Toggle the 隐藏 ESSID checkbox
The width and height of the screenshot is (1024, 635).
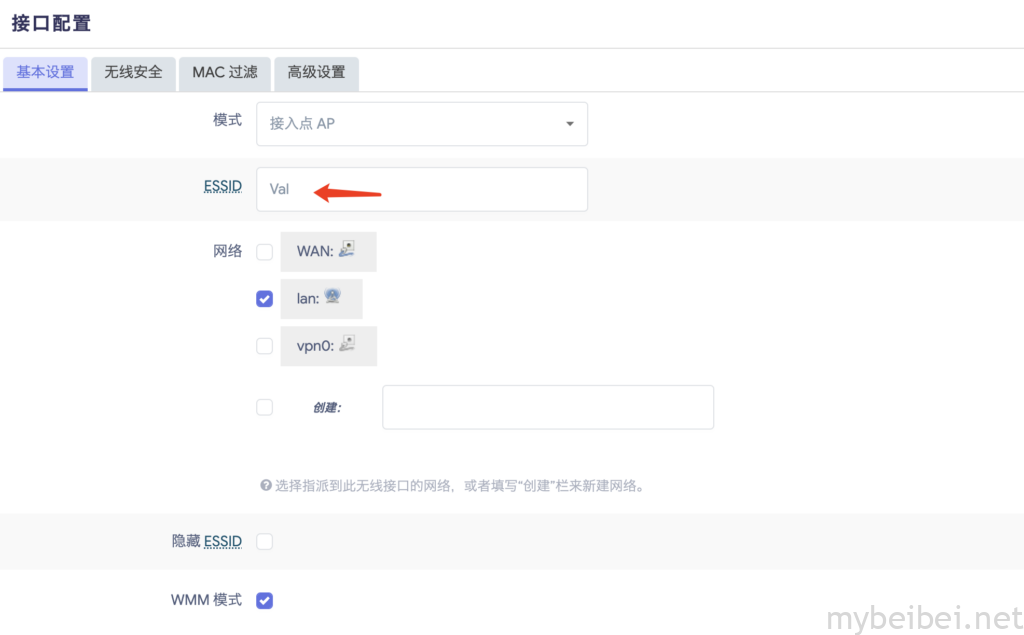[x=264, y=541]
